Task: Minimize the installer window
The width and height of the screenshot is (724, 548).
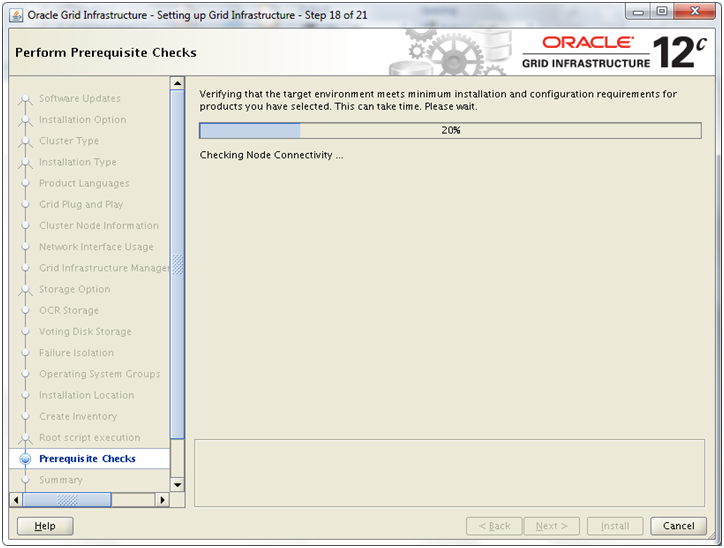Action: (639, 12)
